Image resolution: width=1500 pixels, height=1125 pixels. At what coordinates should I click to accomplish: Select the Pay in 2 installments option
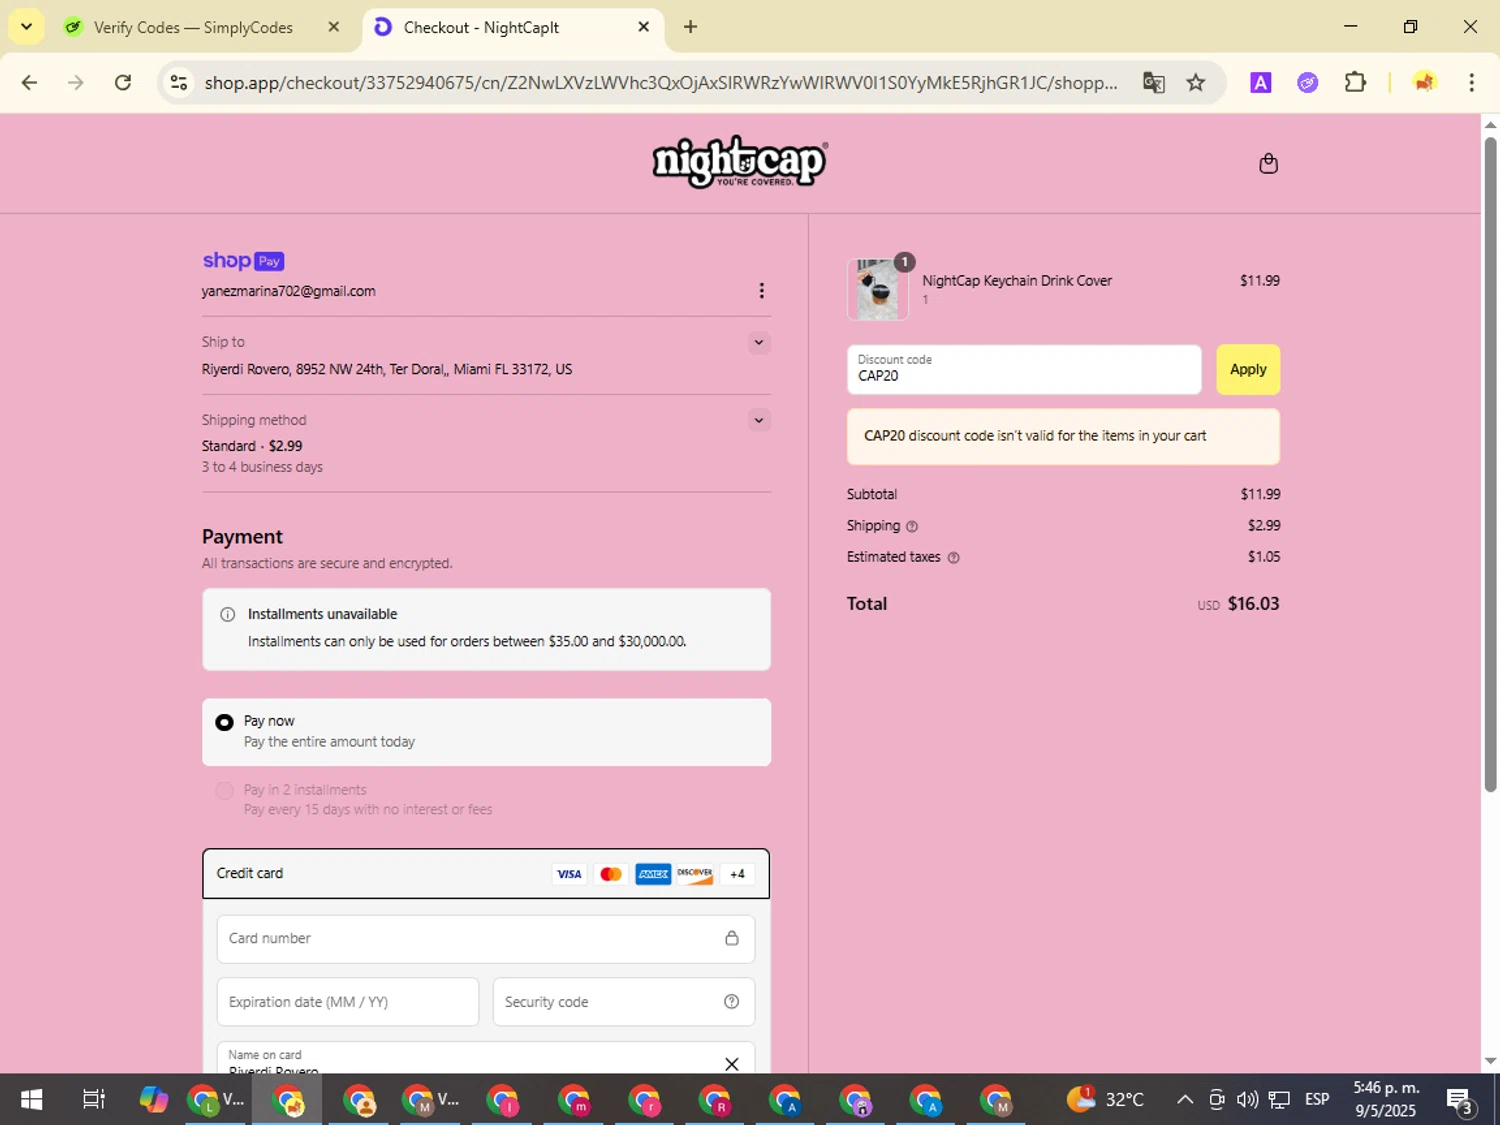(x=225, y=791)
